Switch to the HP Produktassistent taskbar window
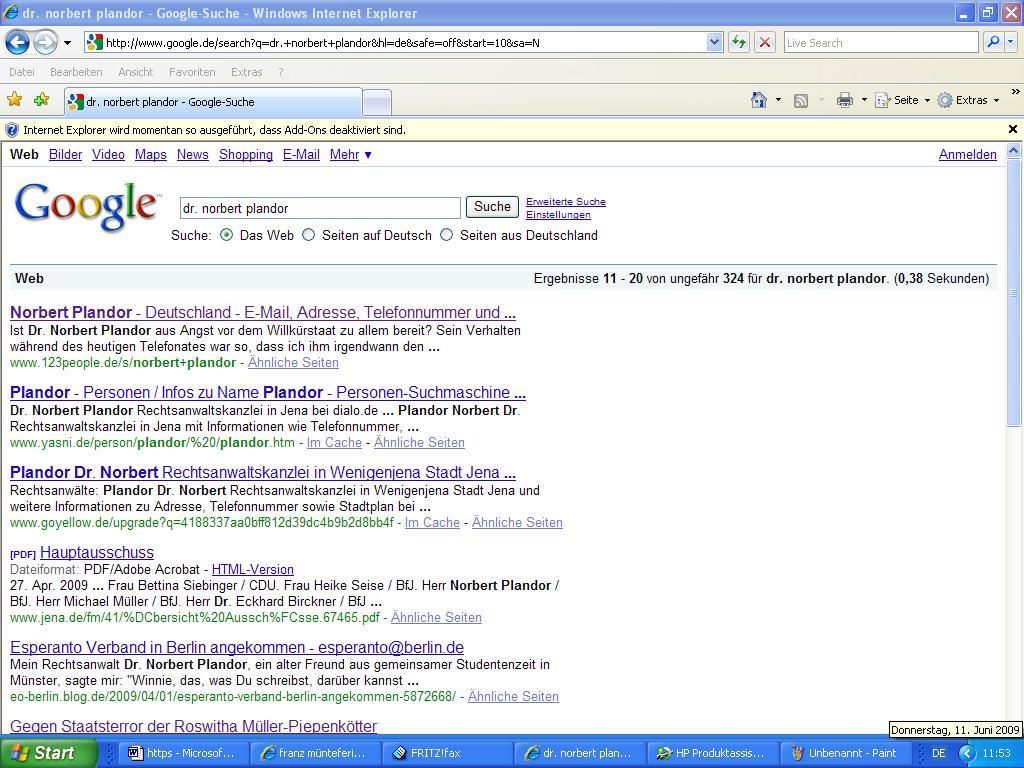Screen dimensions: 1024x768 (713, 753)
